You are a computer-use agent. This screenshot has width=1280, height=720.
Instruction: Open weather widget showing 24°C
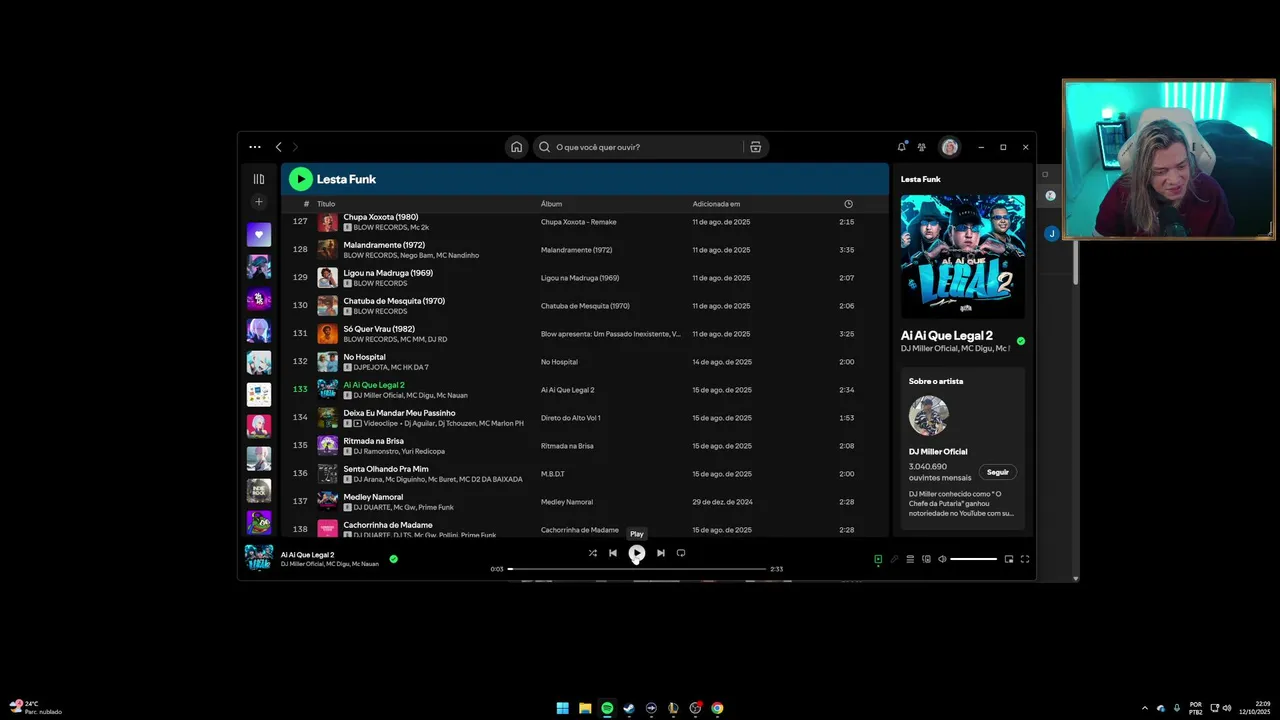36,707
